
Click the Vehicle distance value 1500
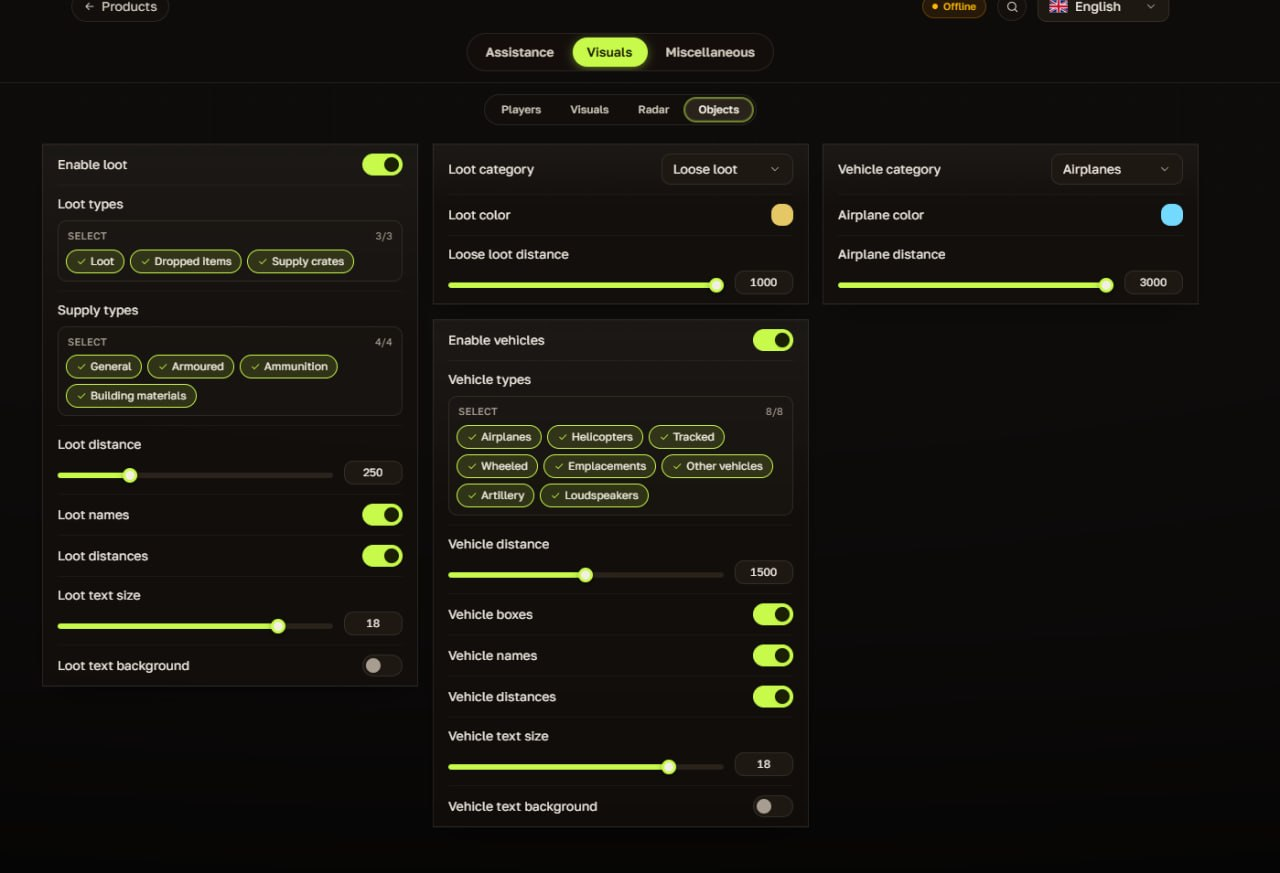(764, 573)
